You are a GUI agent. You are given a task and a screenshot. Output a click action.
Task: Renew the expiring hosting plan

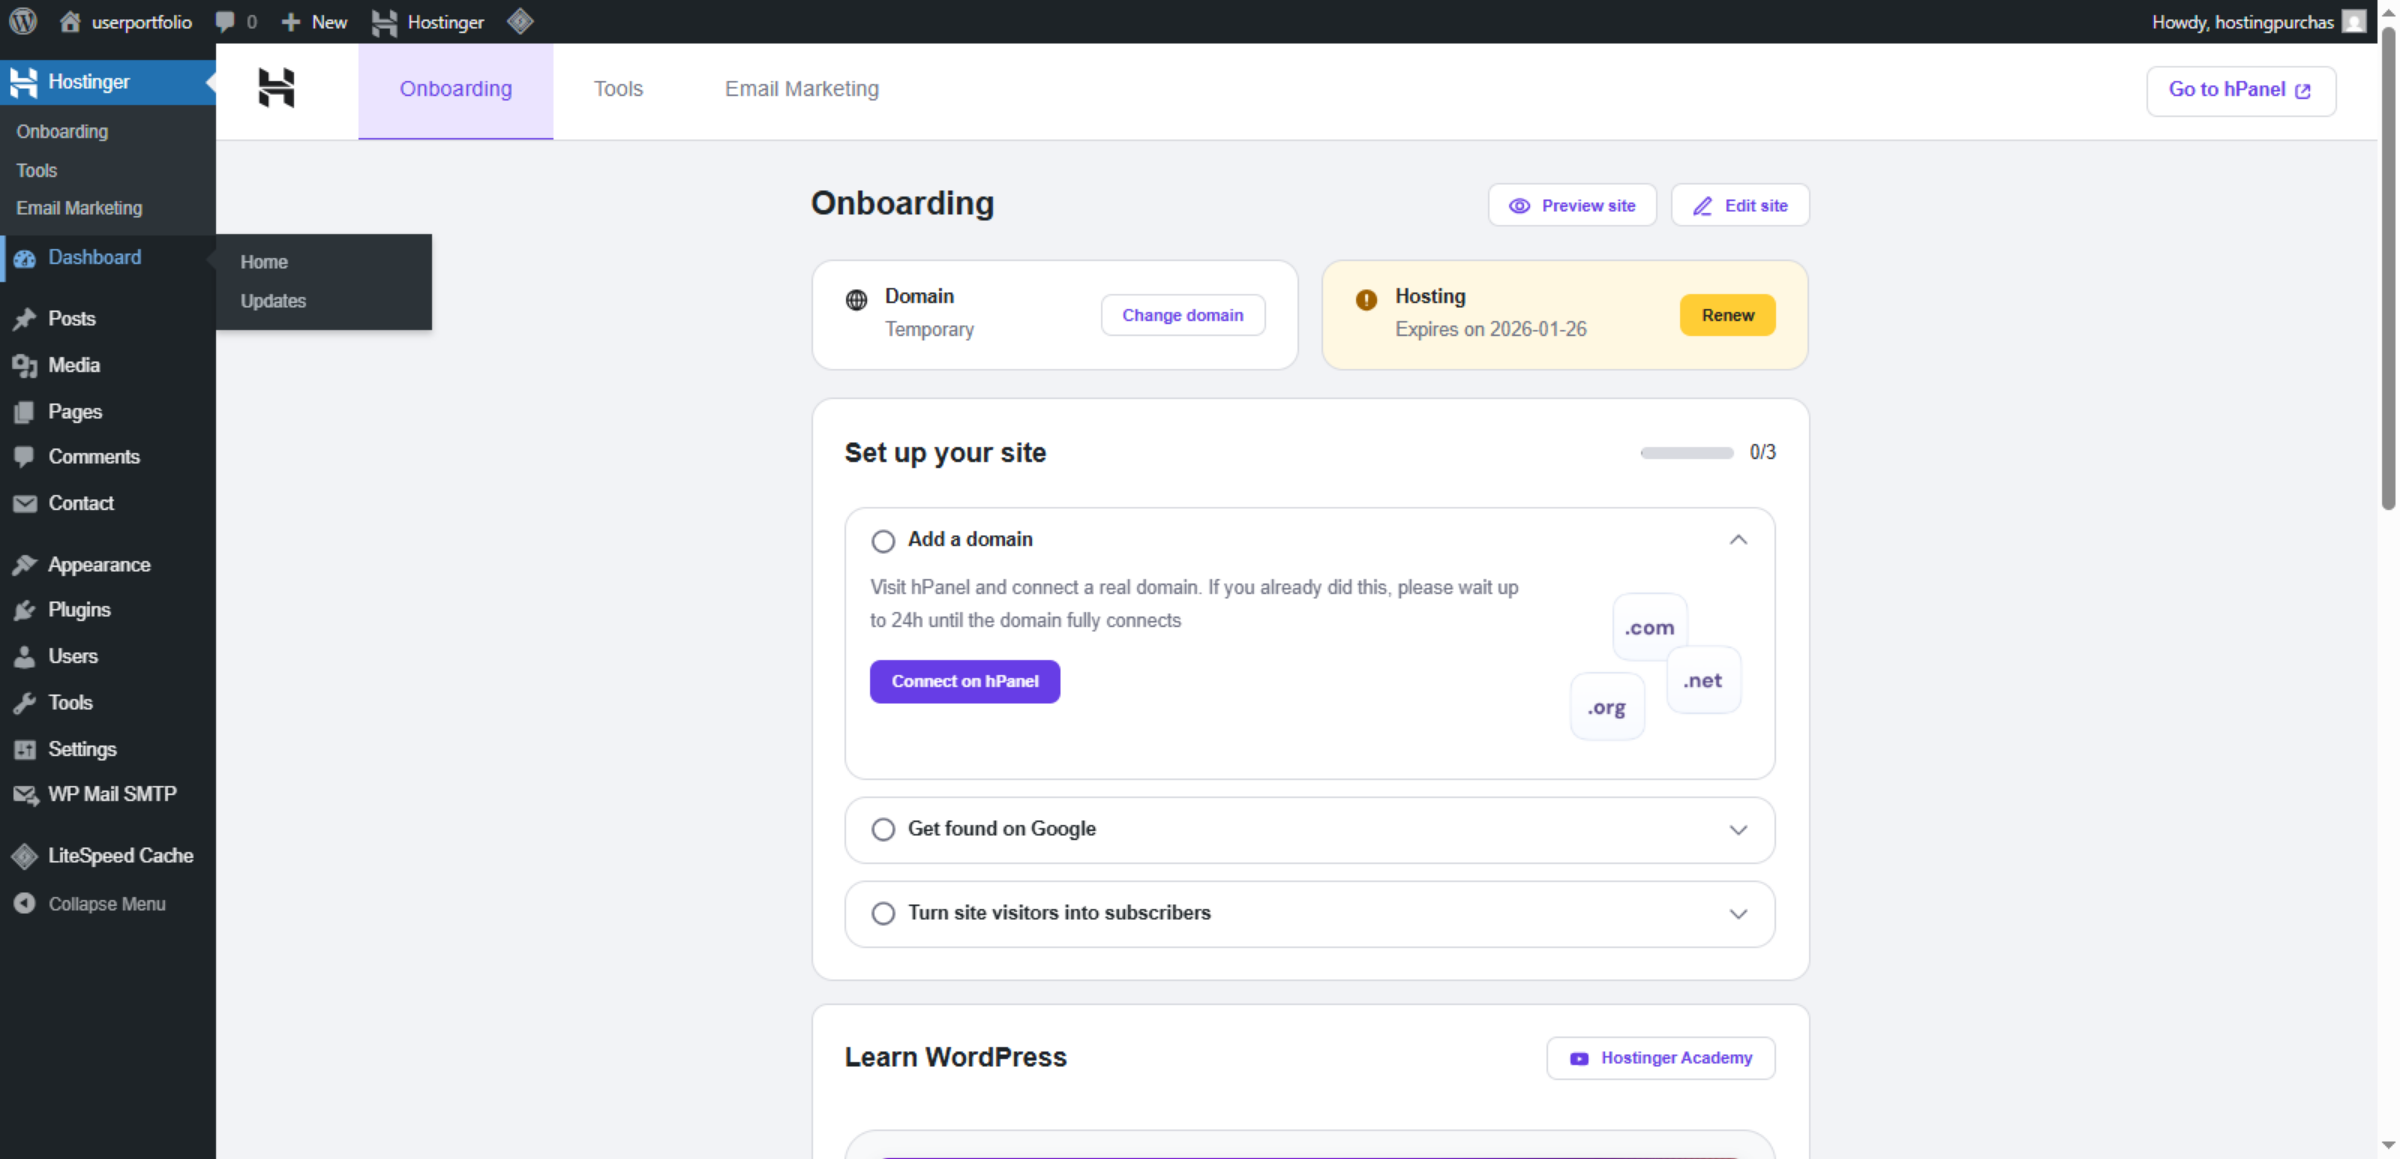(1727, 315)
